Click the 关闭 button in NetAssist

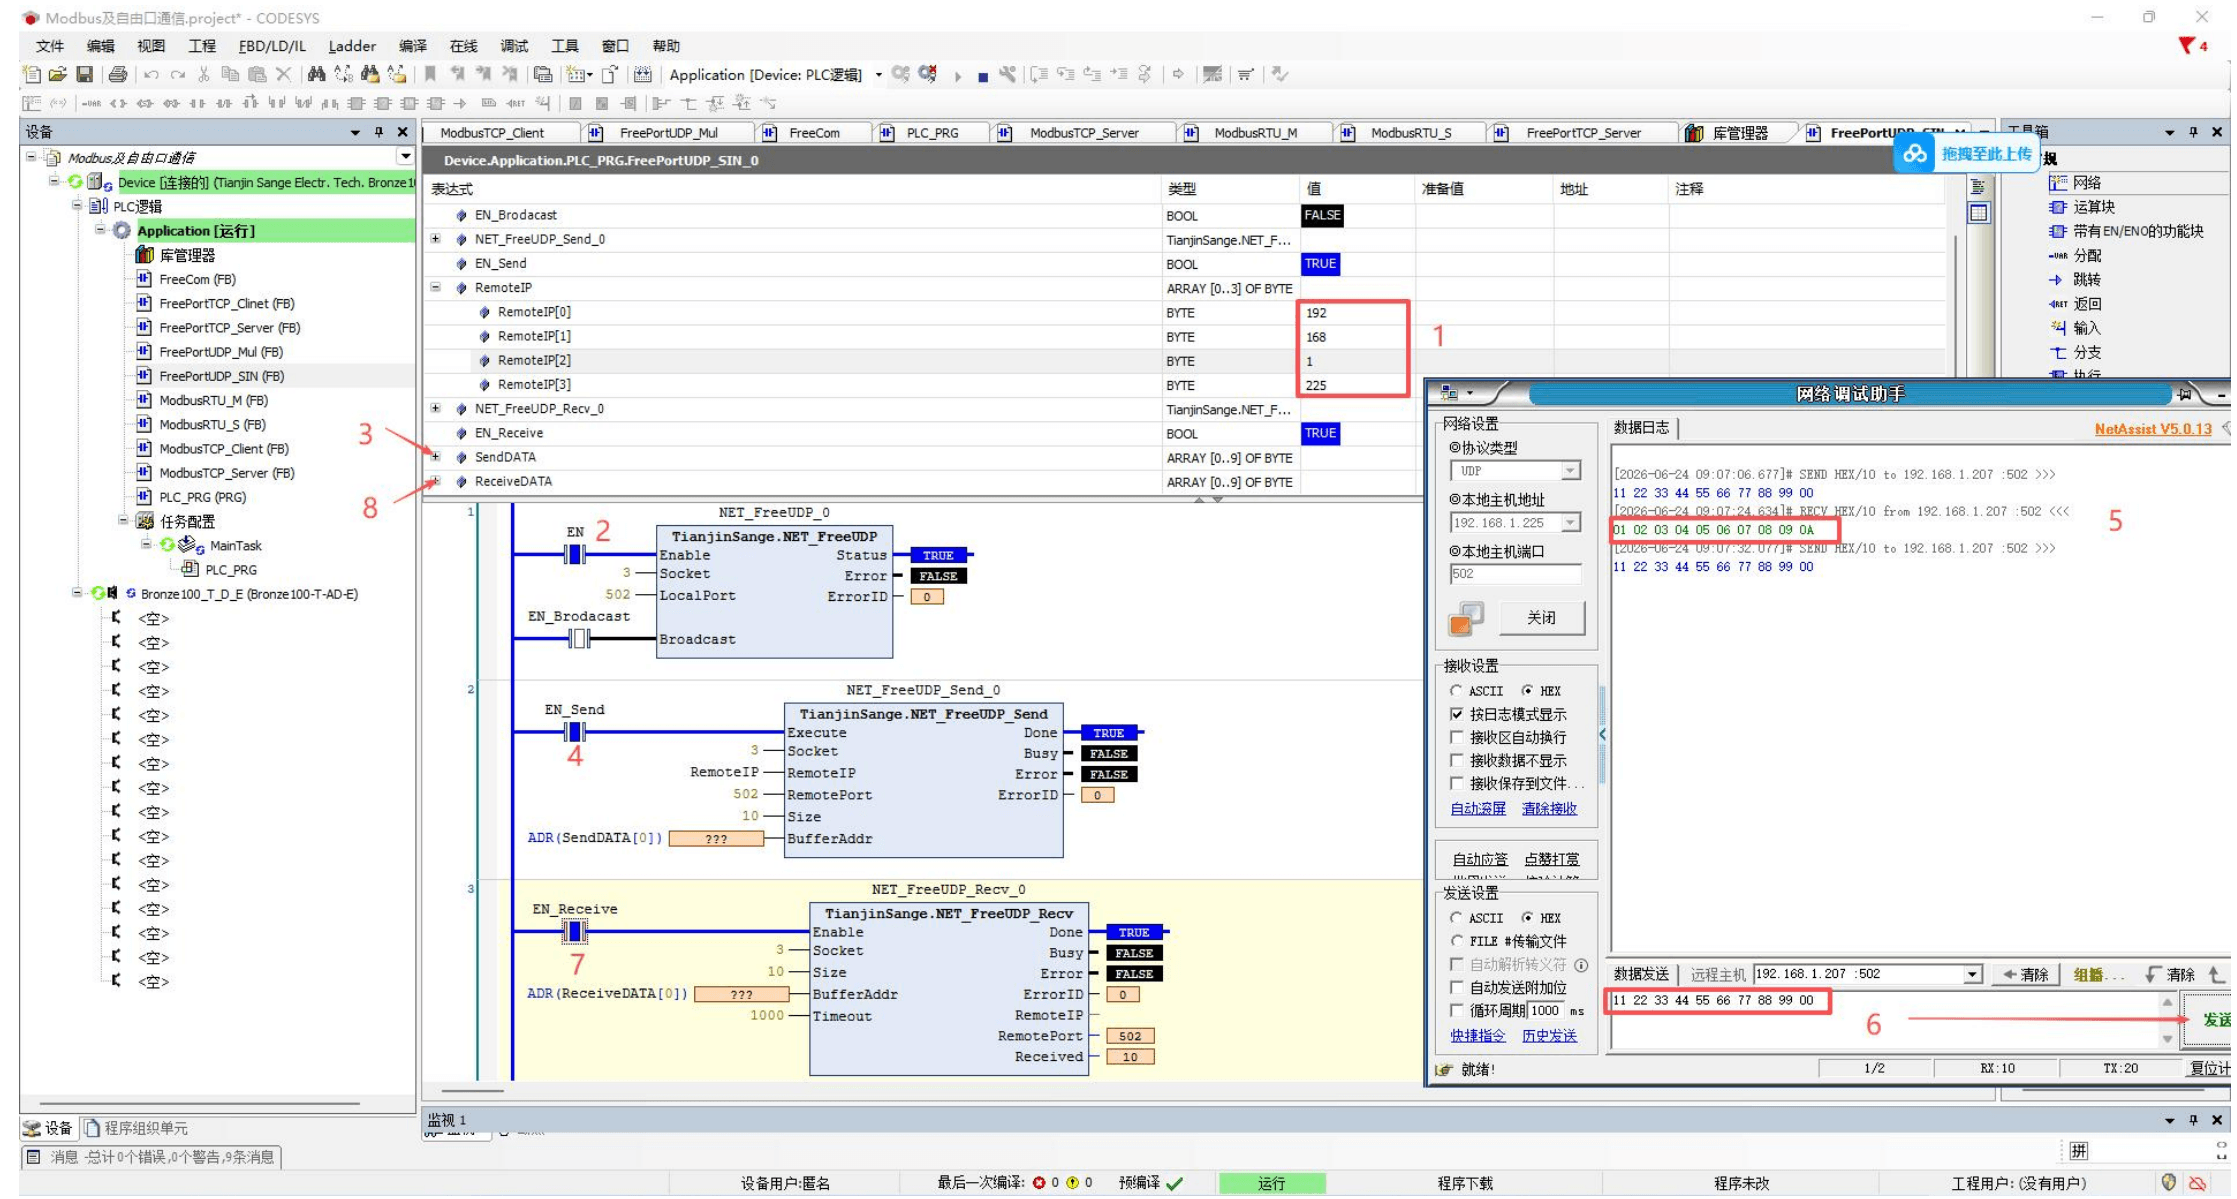[1541, 618]
